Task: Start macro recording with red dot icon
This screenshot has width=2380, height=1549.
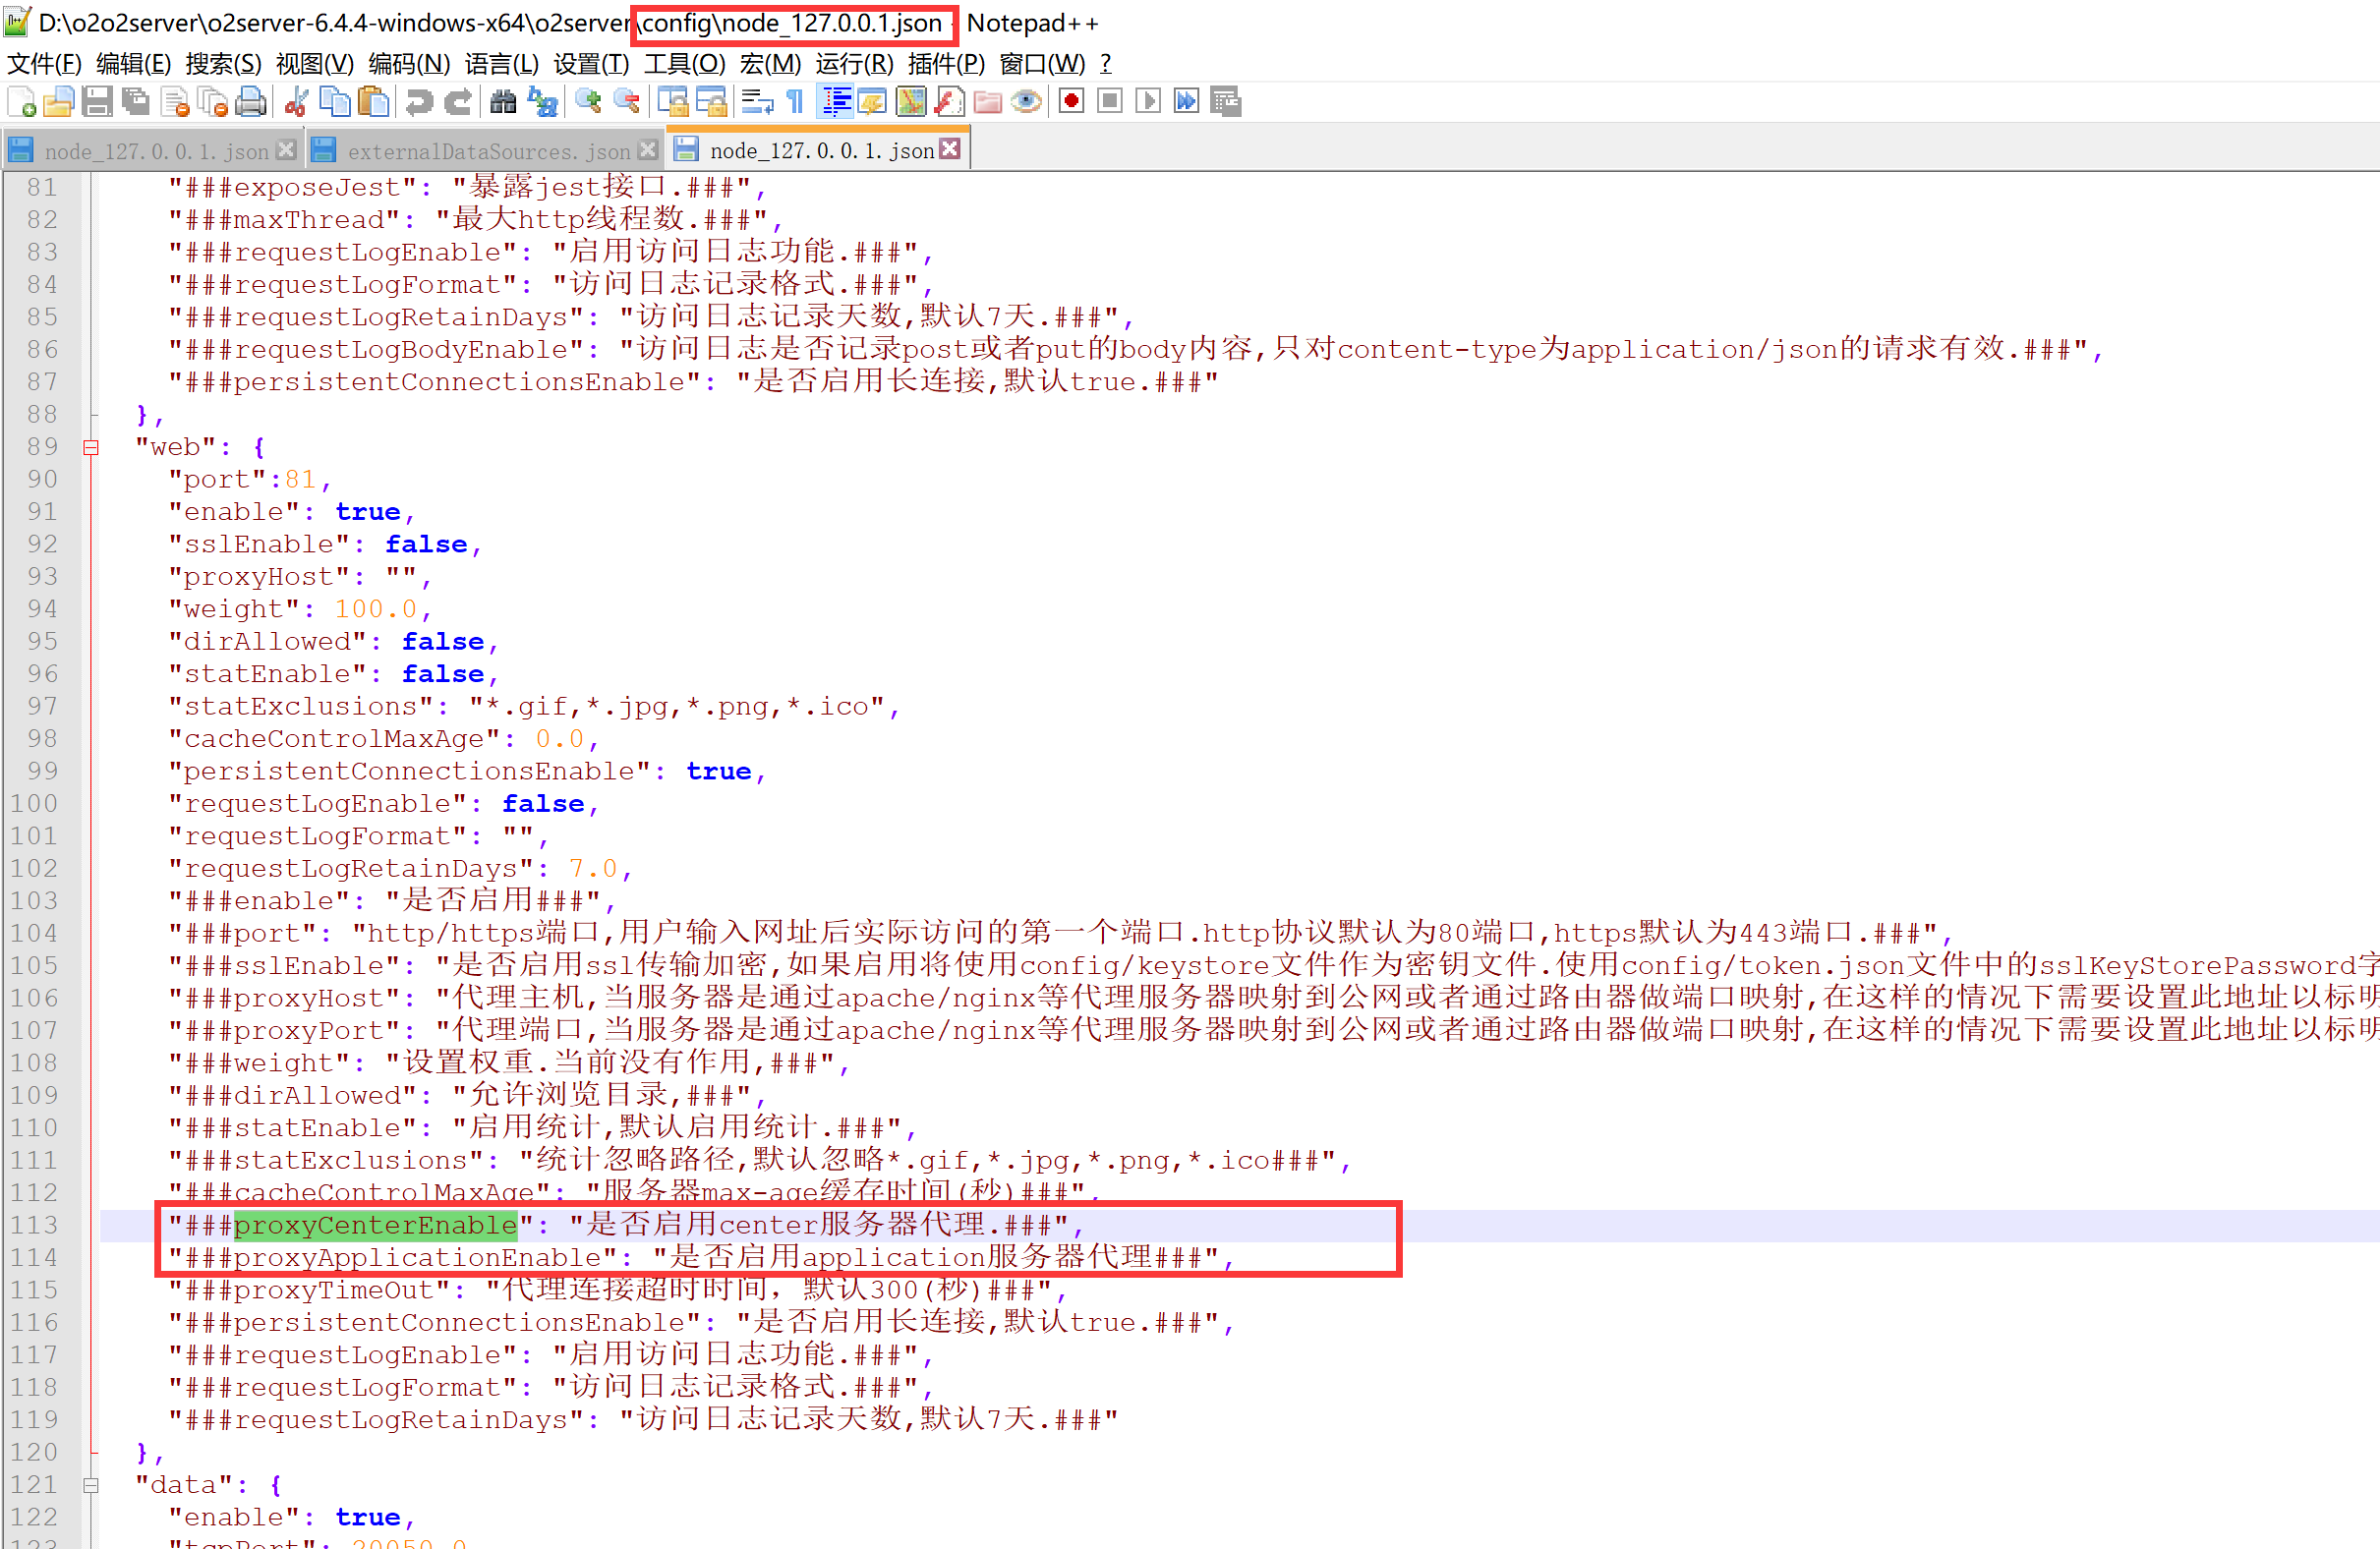Action: tap(1071, 101)
